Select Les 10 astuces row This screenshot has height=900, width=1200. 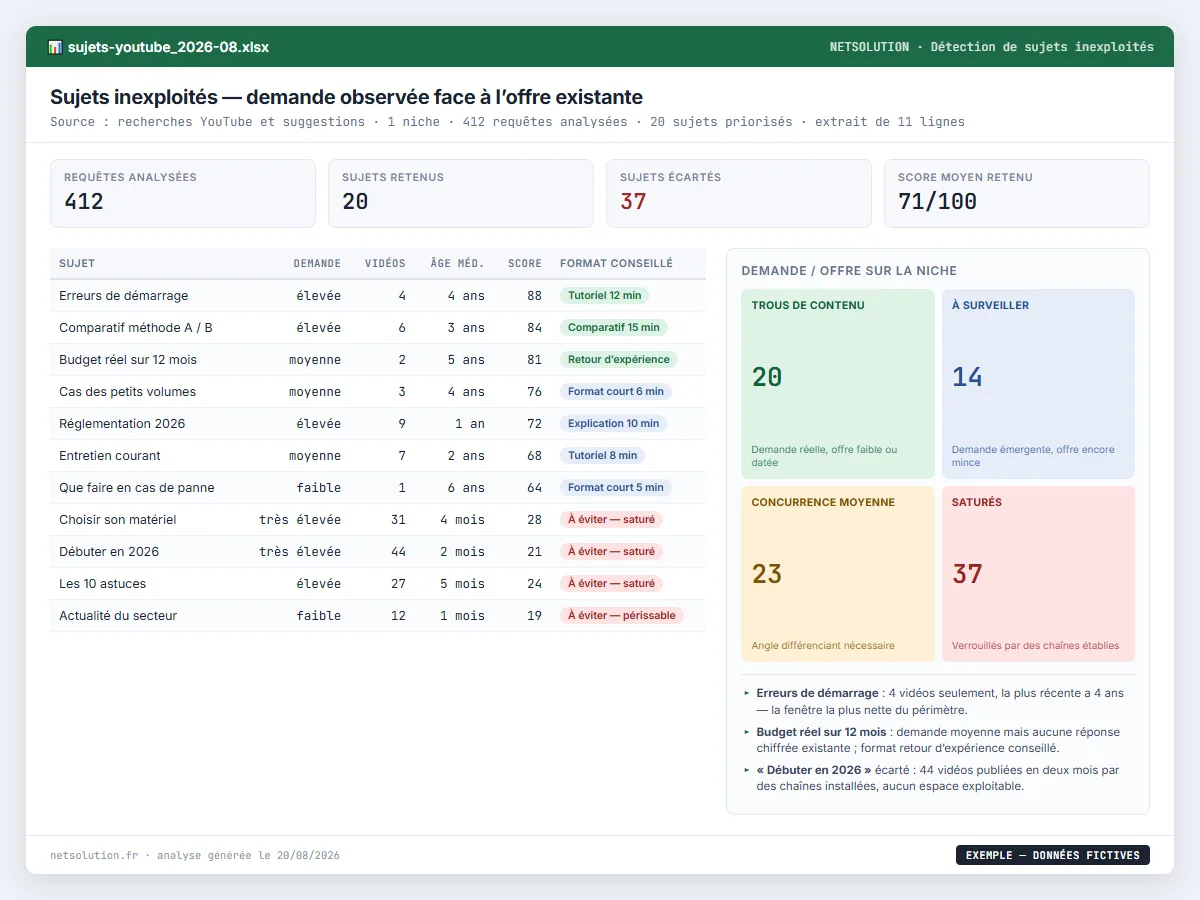pyautogui.click(x=378, y=584)
